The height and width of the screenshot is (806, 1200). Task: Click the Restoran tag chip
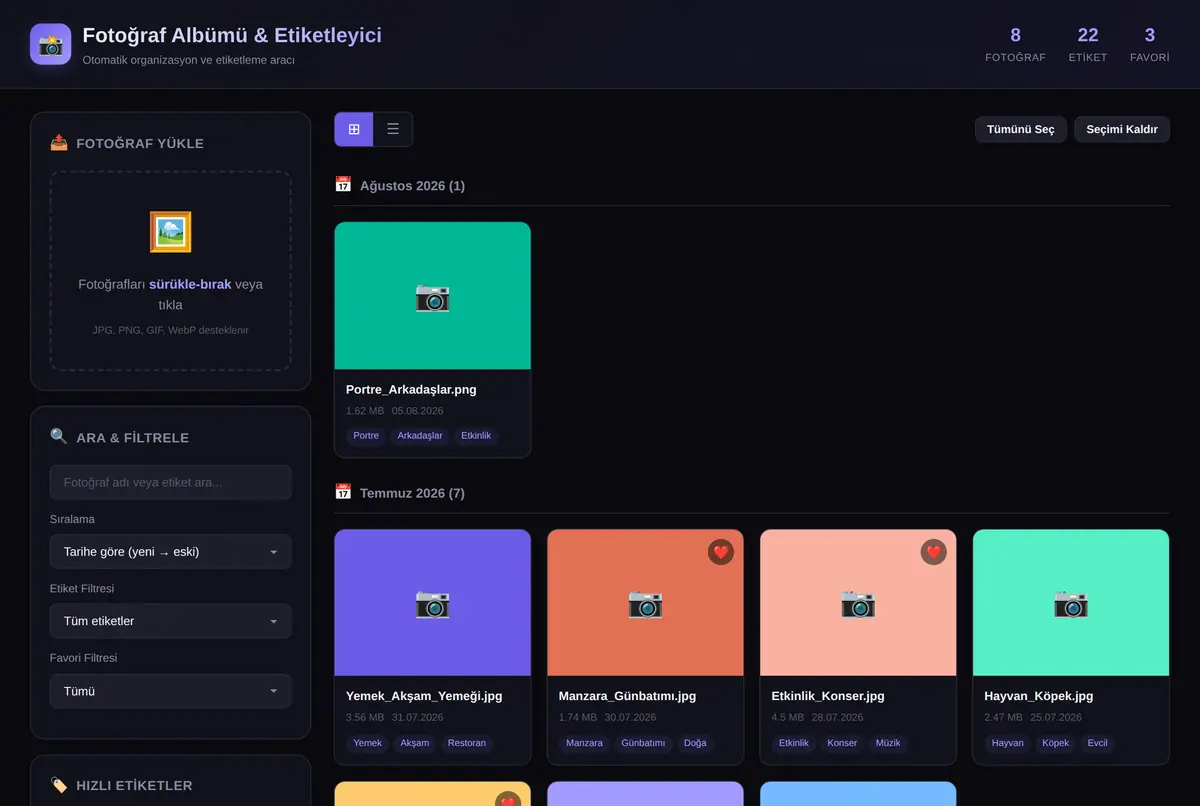click(467, 743)
